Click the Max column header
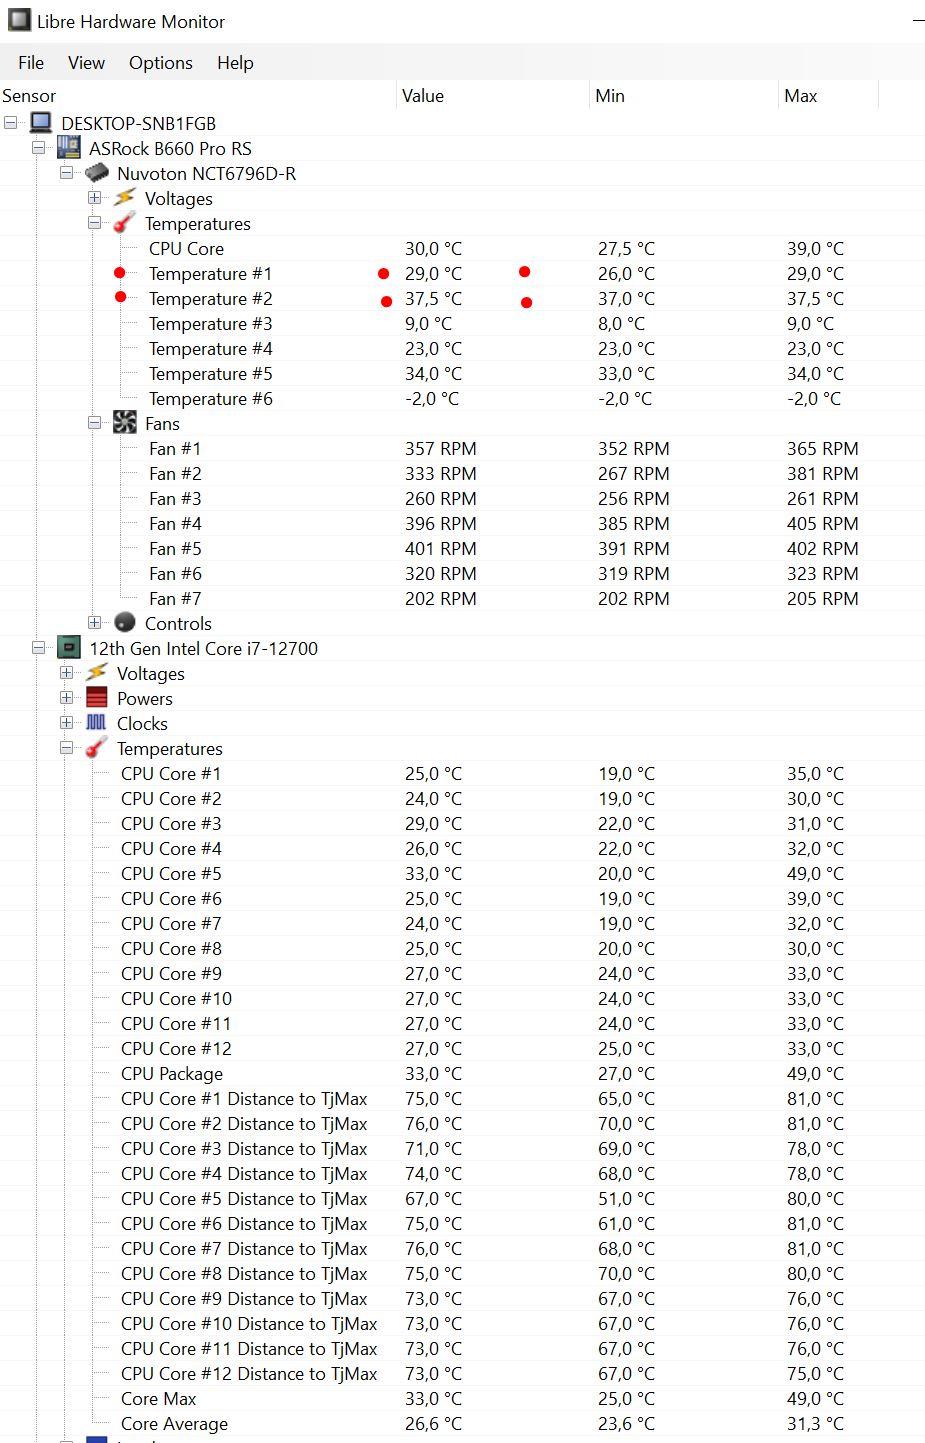The image size is (925, 1443). 801,96
